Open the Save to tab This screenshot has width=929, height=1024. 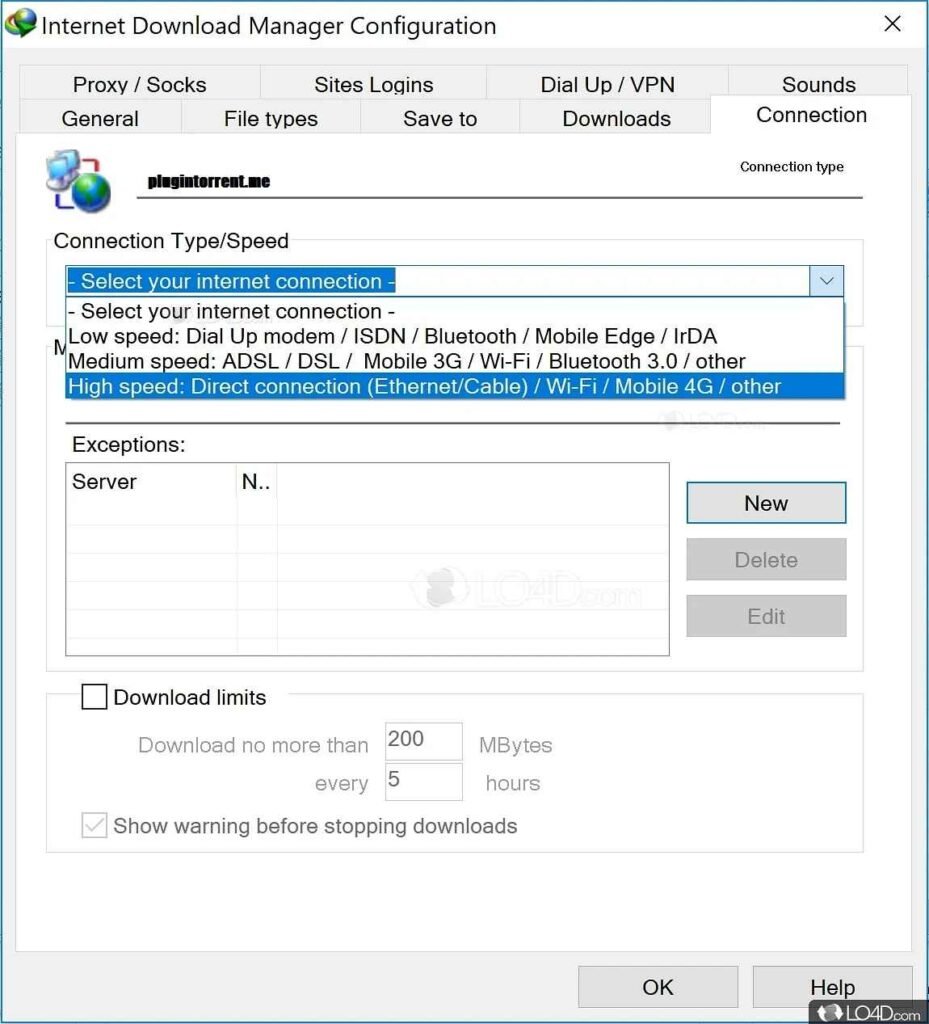(439, 118)
